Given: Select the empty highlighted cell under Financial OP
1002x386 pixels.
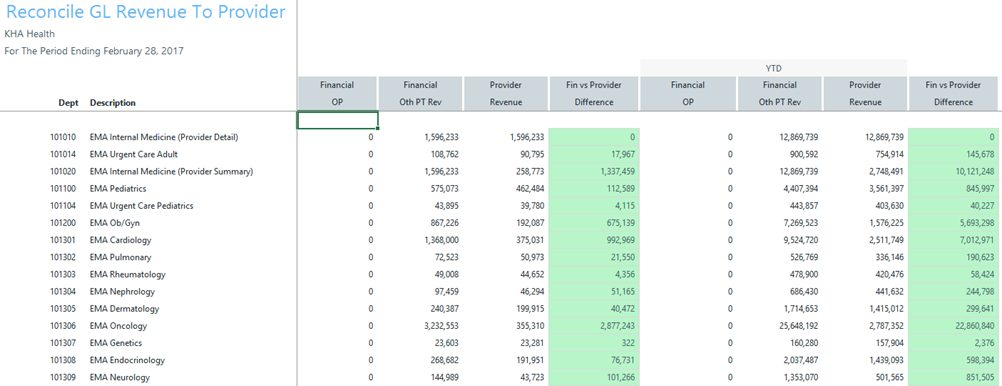Looking at the screenshot, I should [338, 120].
